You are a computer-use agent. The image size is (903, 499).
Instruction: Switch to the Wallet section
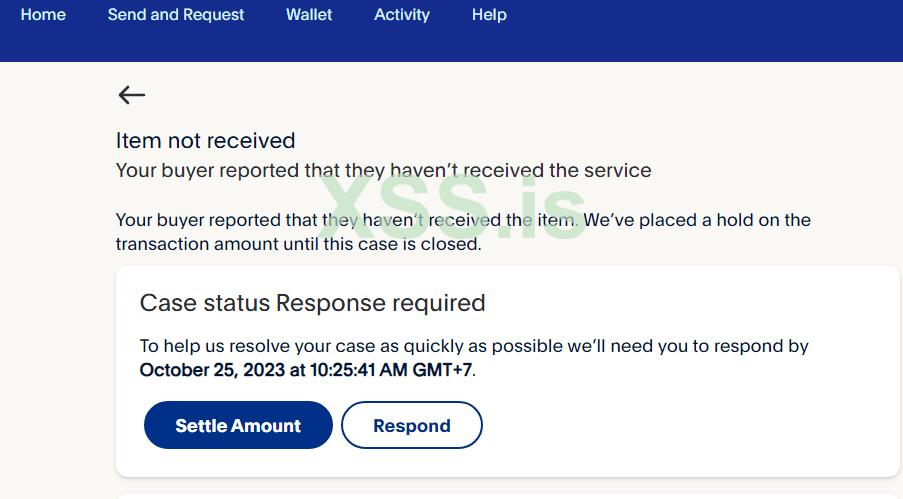pos(309,15)
